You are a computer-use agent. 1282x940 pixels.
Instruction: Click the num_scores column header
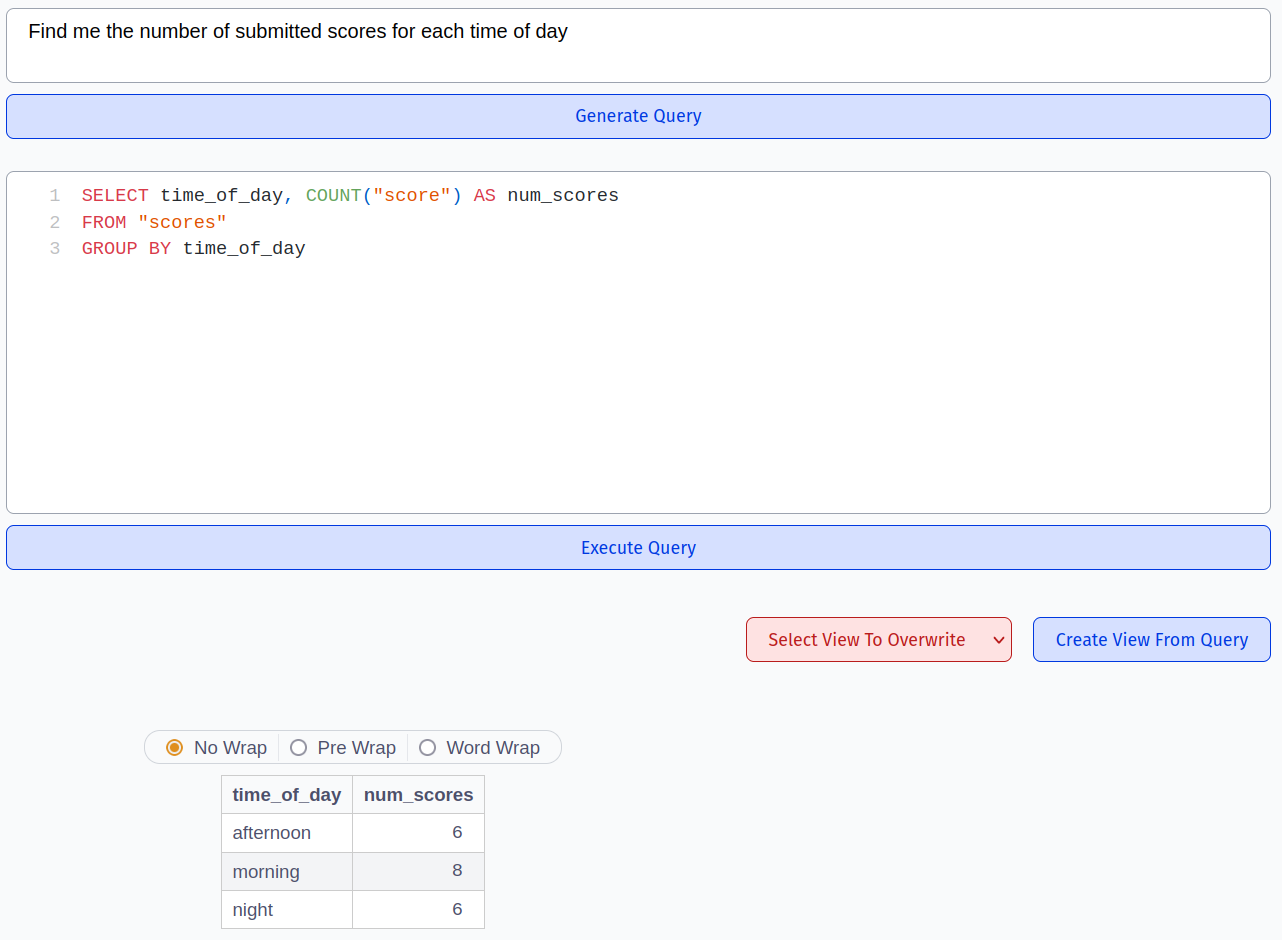click(418, 795)
